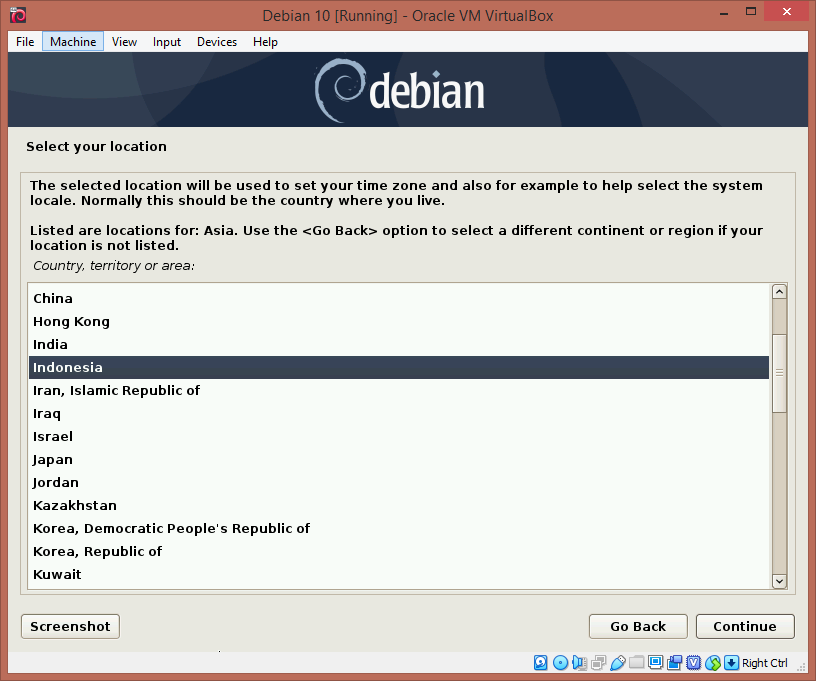Minimize the VirtualBox window

[x=724, y=12]
